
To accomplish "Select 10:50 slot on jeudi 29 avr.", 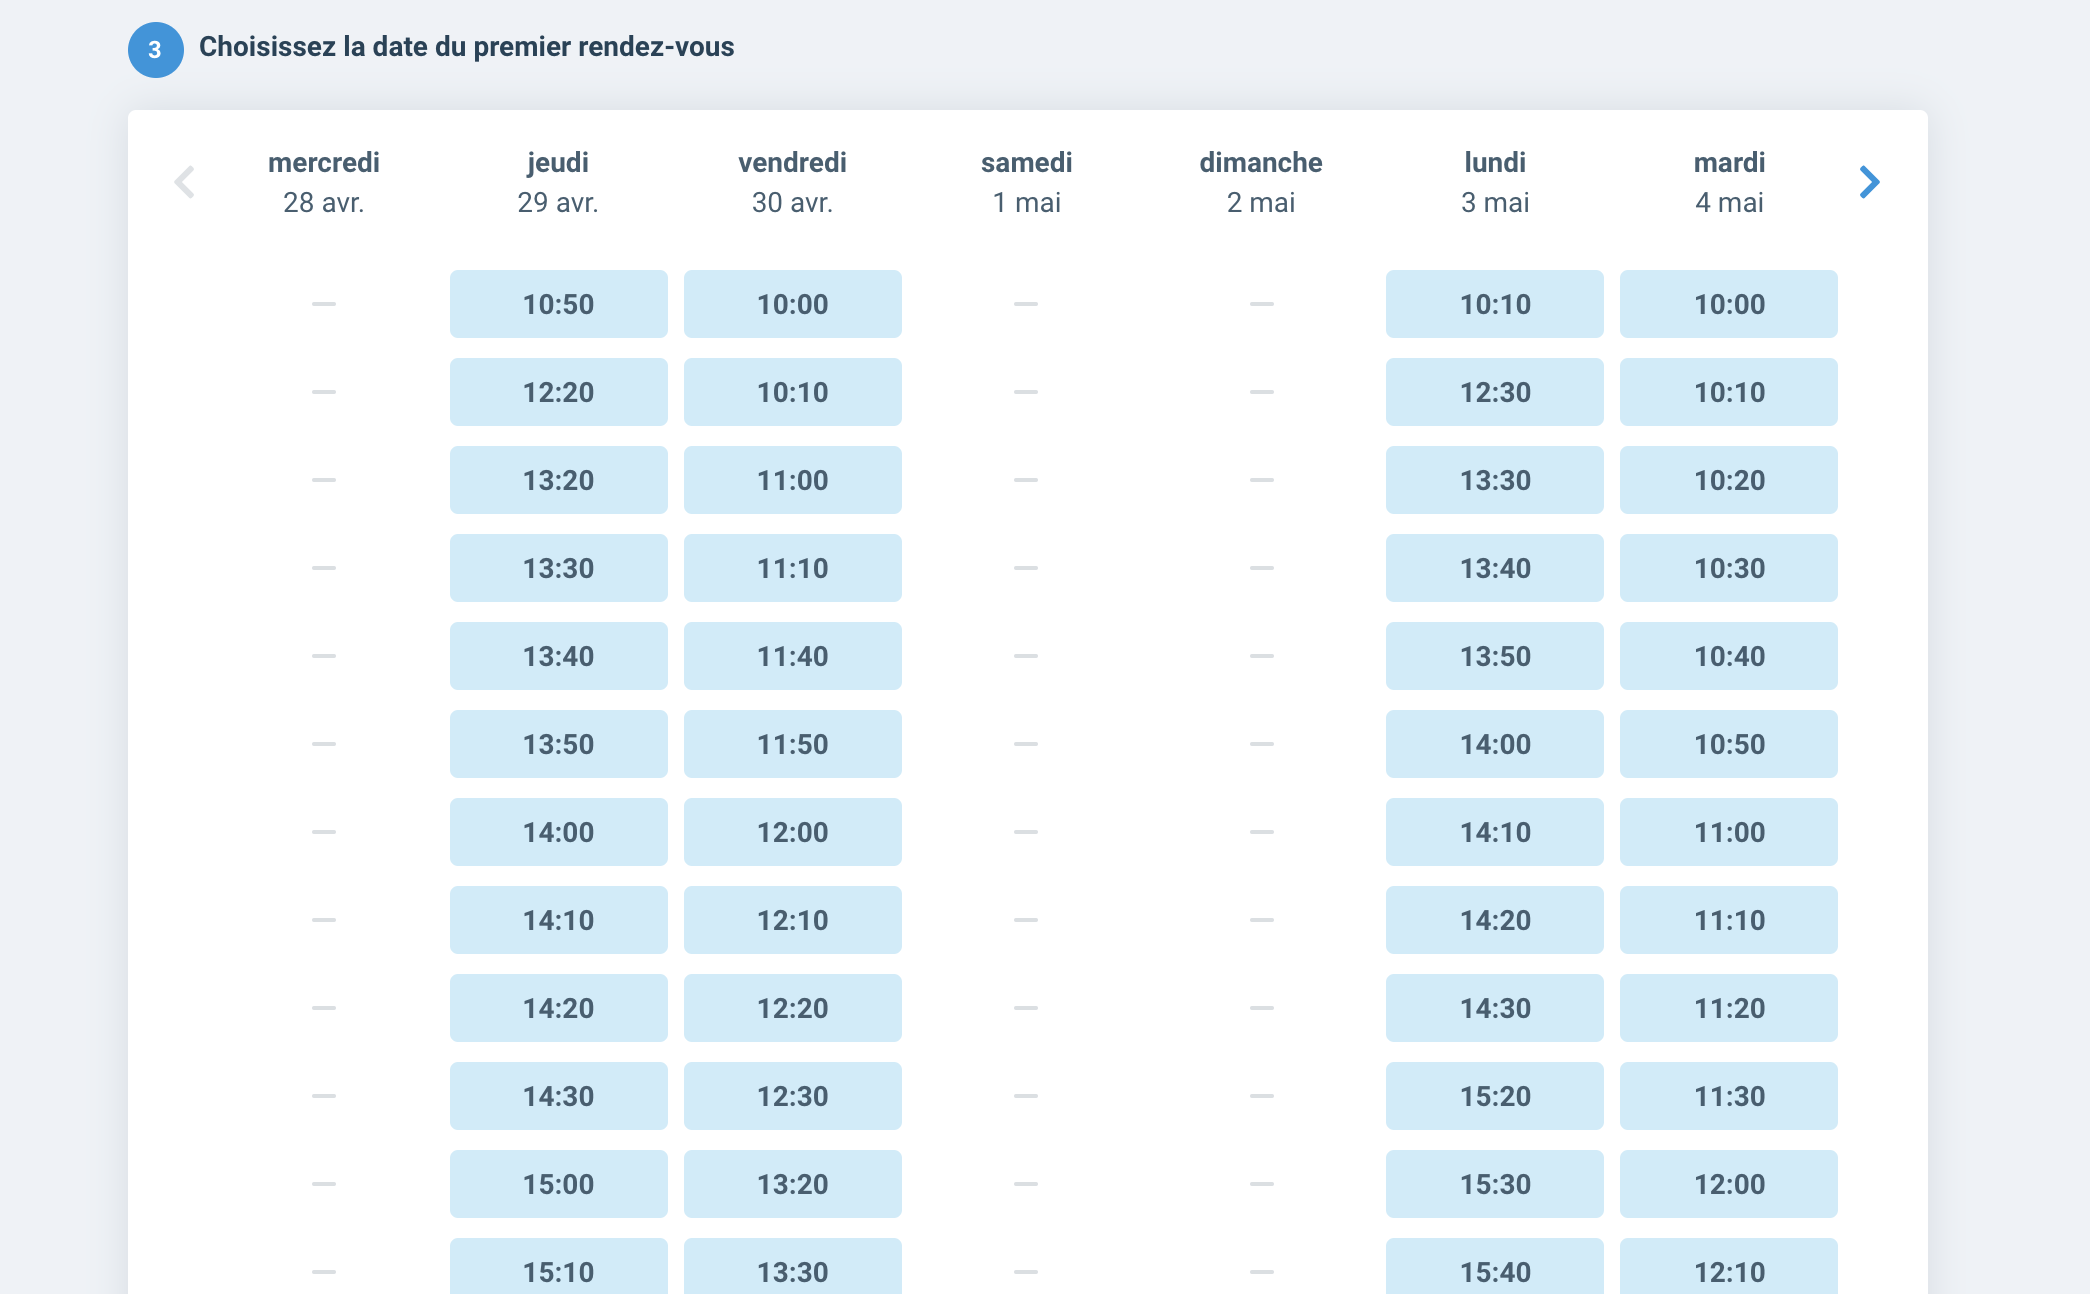I will click(x=558, y=304).
